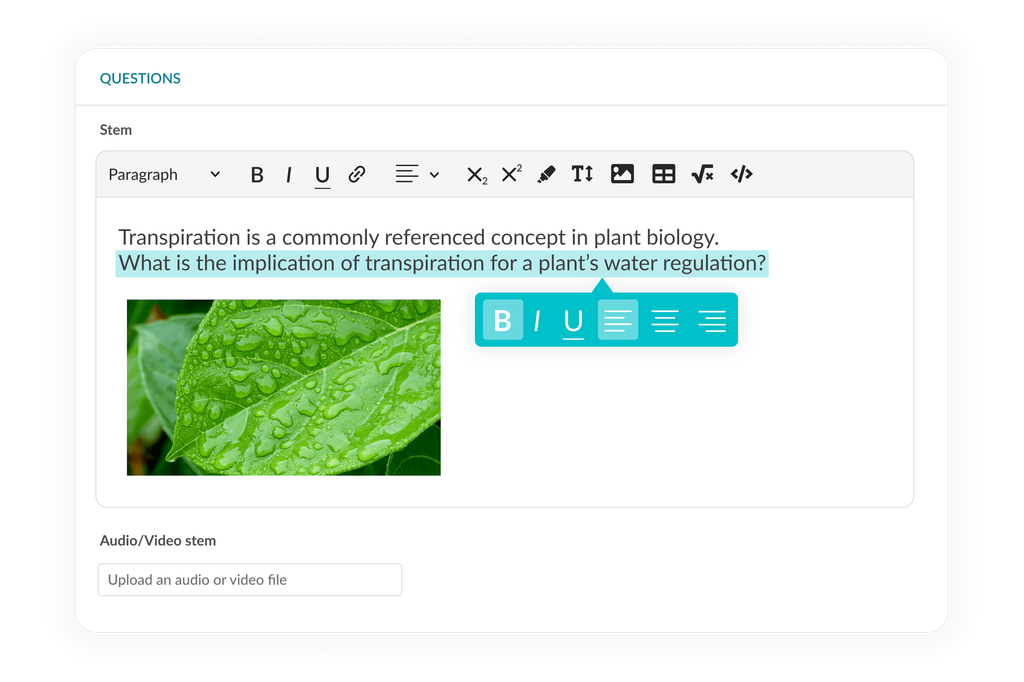Select the text highlighter tool
Viewport: 1024px width, 682px height.
tap(546, 175)
